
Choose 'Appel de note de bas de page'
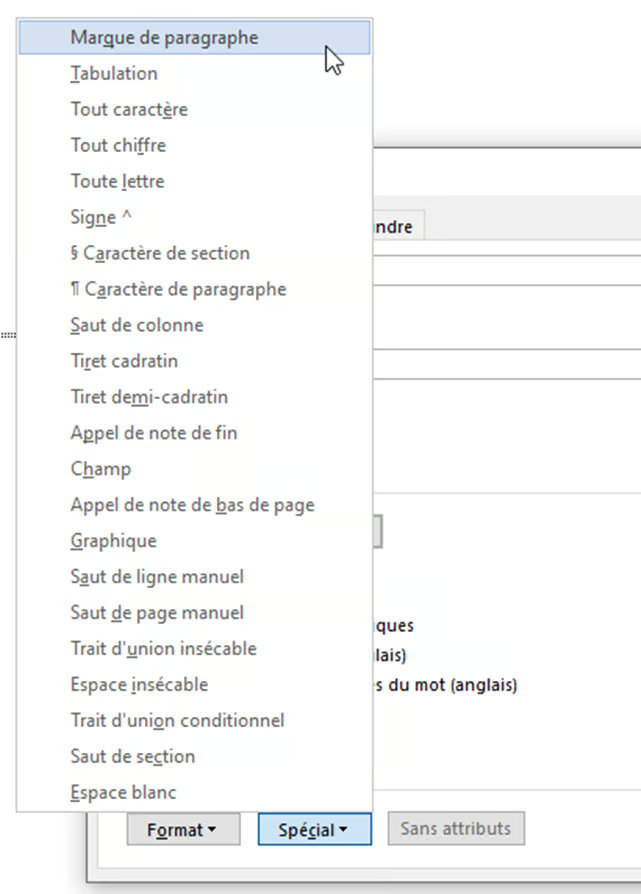(192, 505)
